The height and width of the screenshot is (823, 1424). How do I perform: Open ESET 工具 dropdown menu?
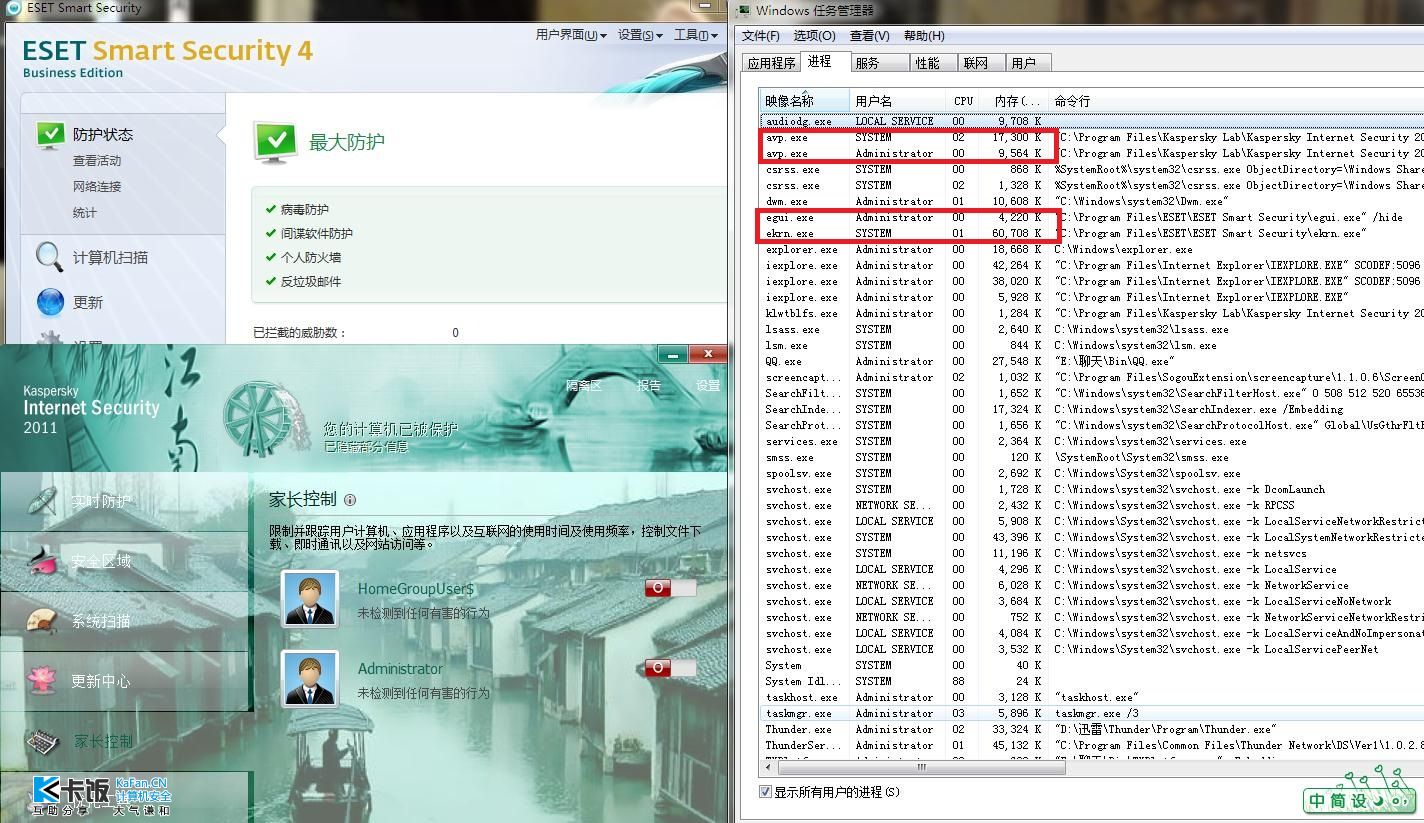696,35
